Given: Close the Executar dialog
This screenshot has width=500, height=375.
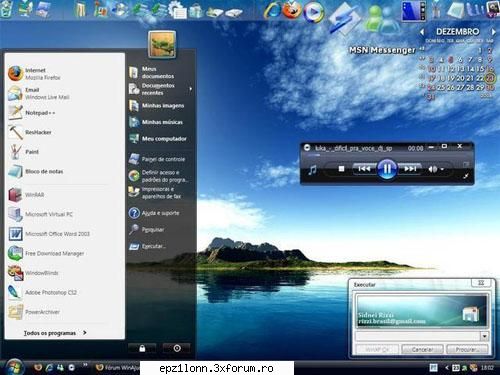Looking at the screenshot, I should tap(481, 283).
